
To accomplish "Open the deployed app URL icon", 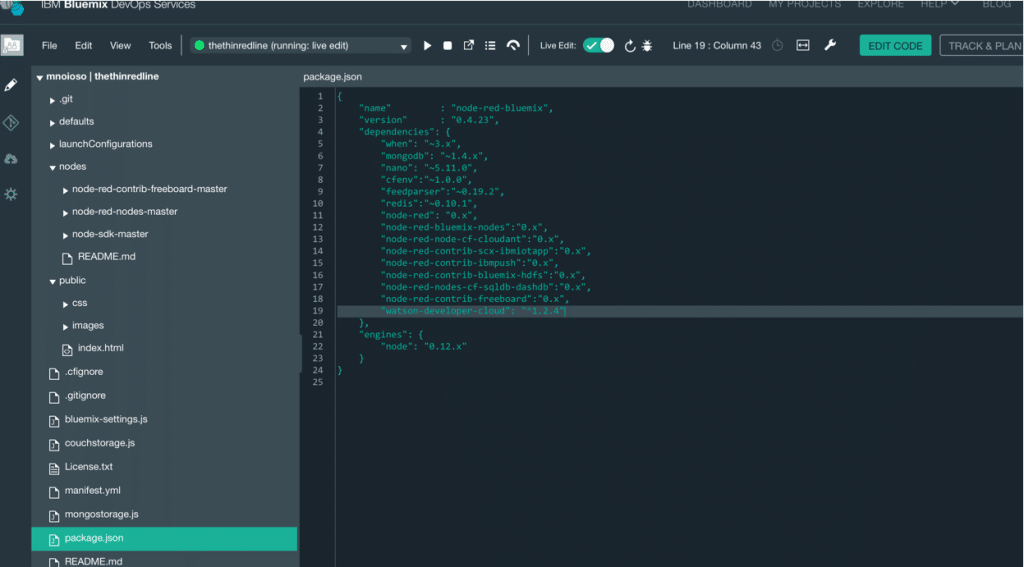I will pyautogui.click(x=468, y=46).
